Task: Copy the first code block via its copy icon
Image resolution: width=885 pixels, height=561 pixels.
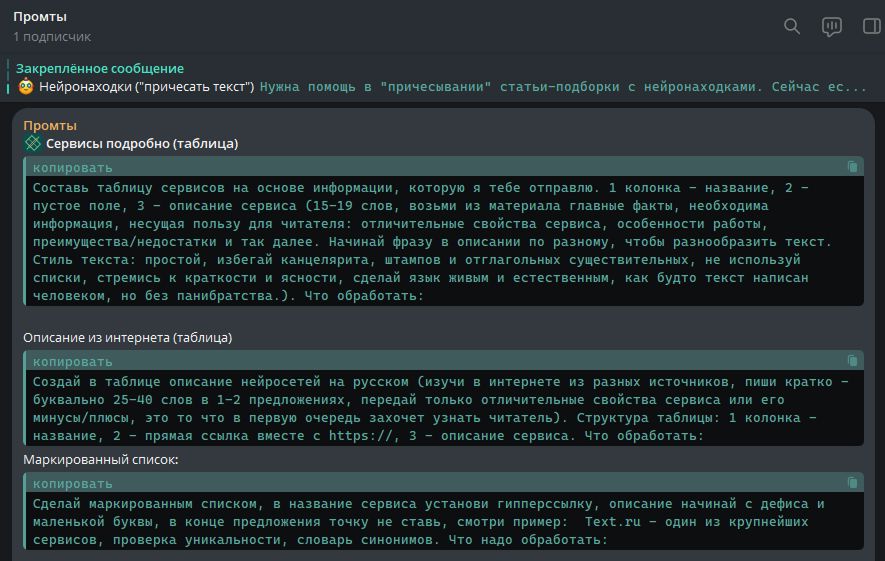Action: pyautogui.click(x=852, y=167)
